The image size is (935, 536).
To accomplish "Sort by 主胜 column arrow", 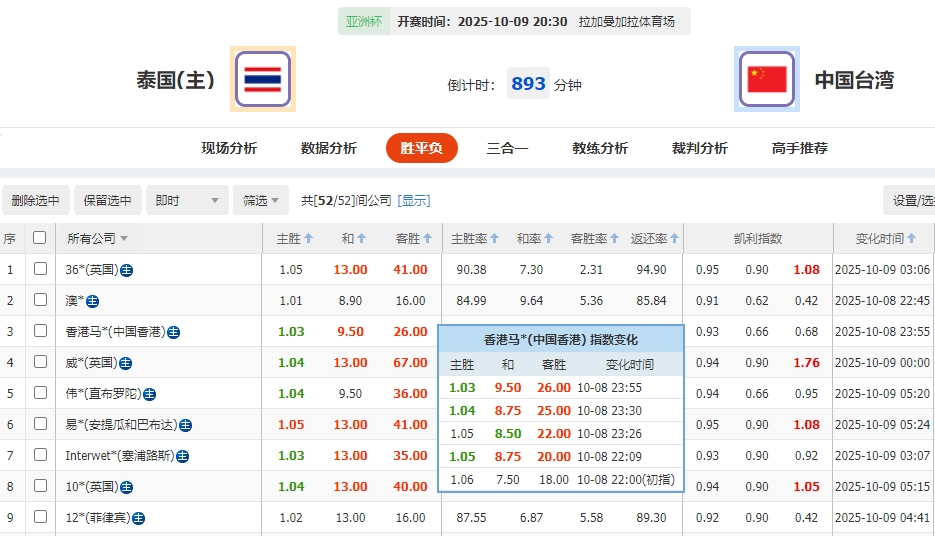I will coord(309,239).
